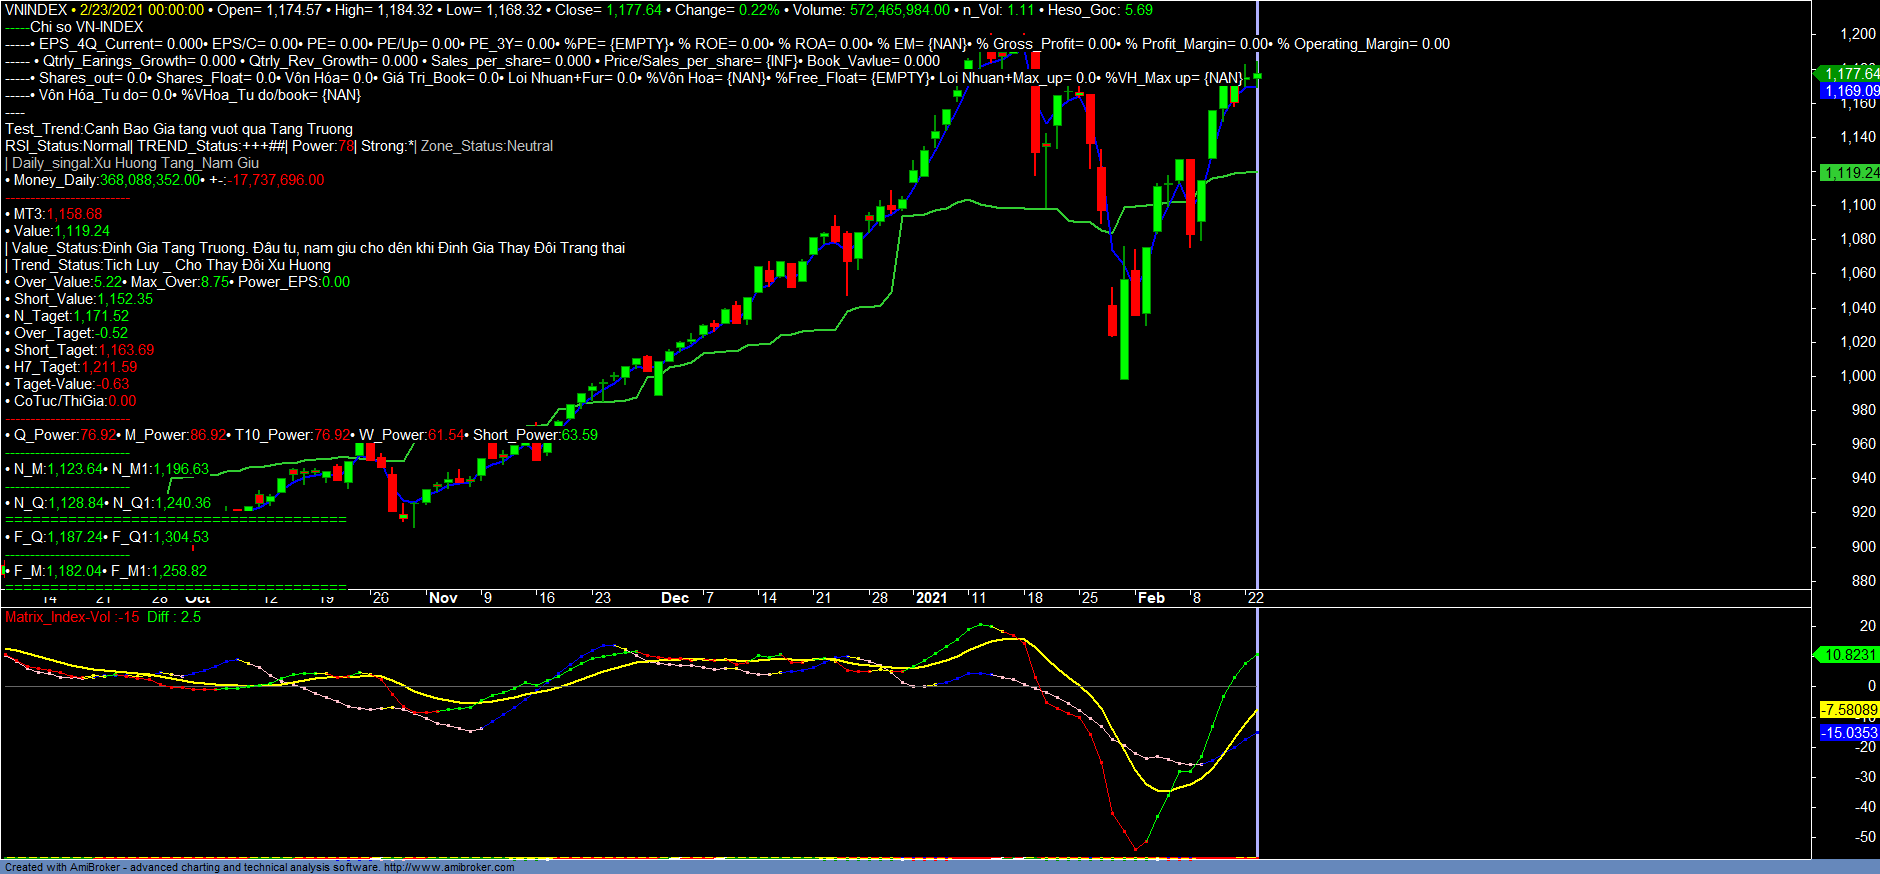
Task: Click the Q_Power 76.92 reading text
Action: tap(62, 435)
